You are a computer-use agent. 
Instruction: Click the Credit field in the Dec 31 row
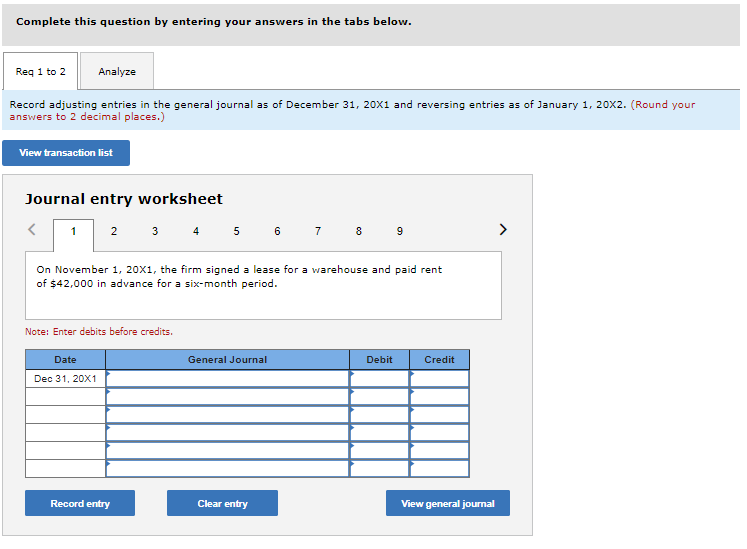point(440,379)
